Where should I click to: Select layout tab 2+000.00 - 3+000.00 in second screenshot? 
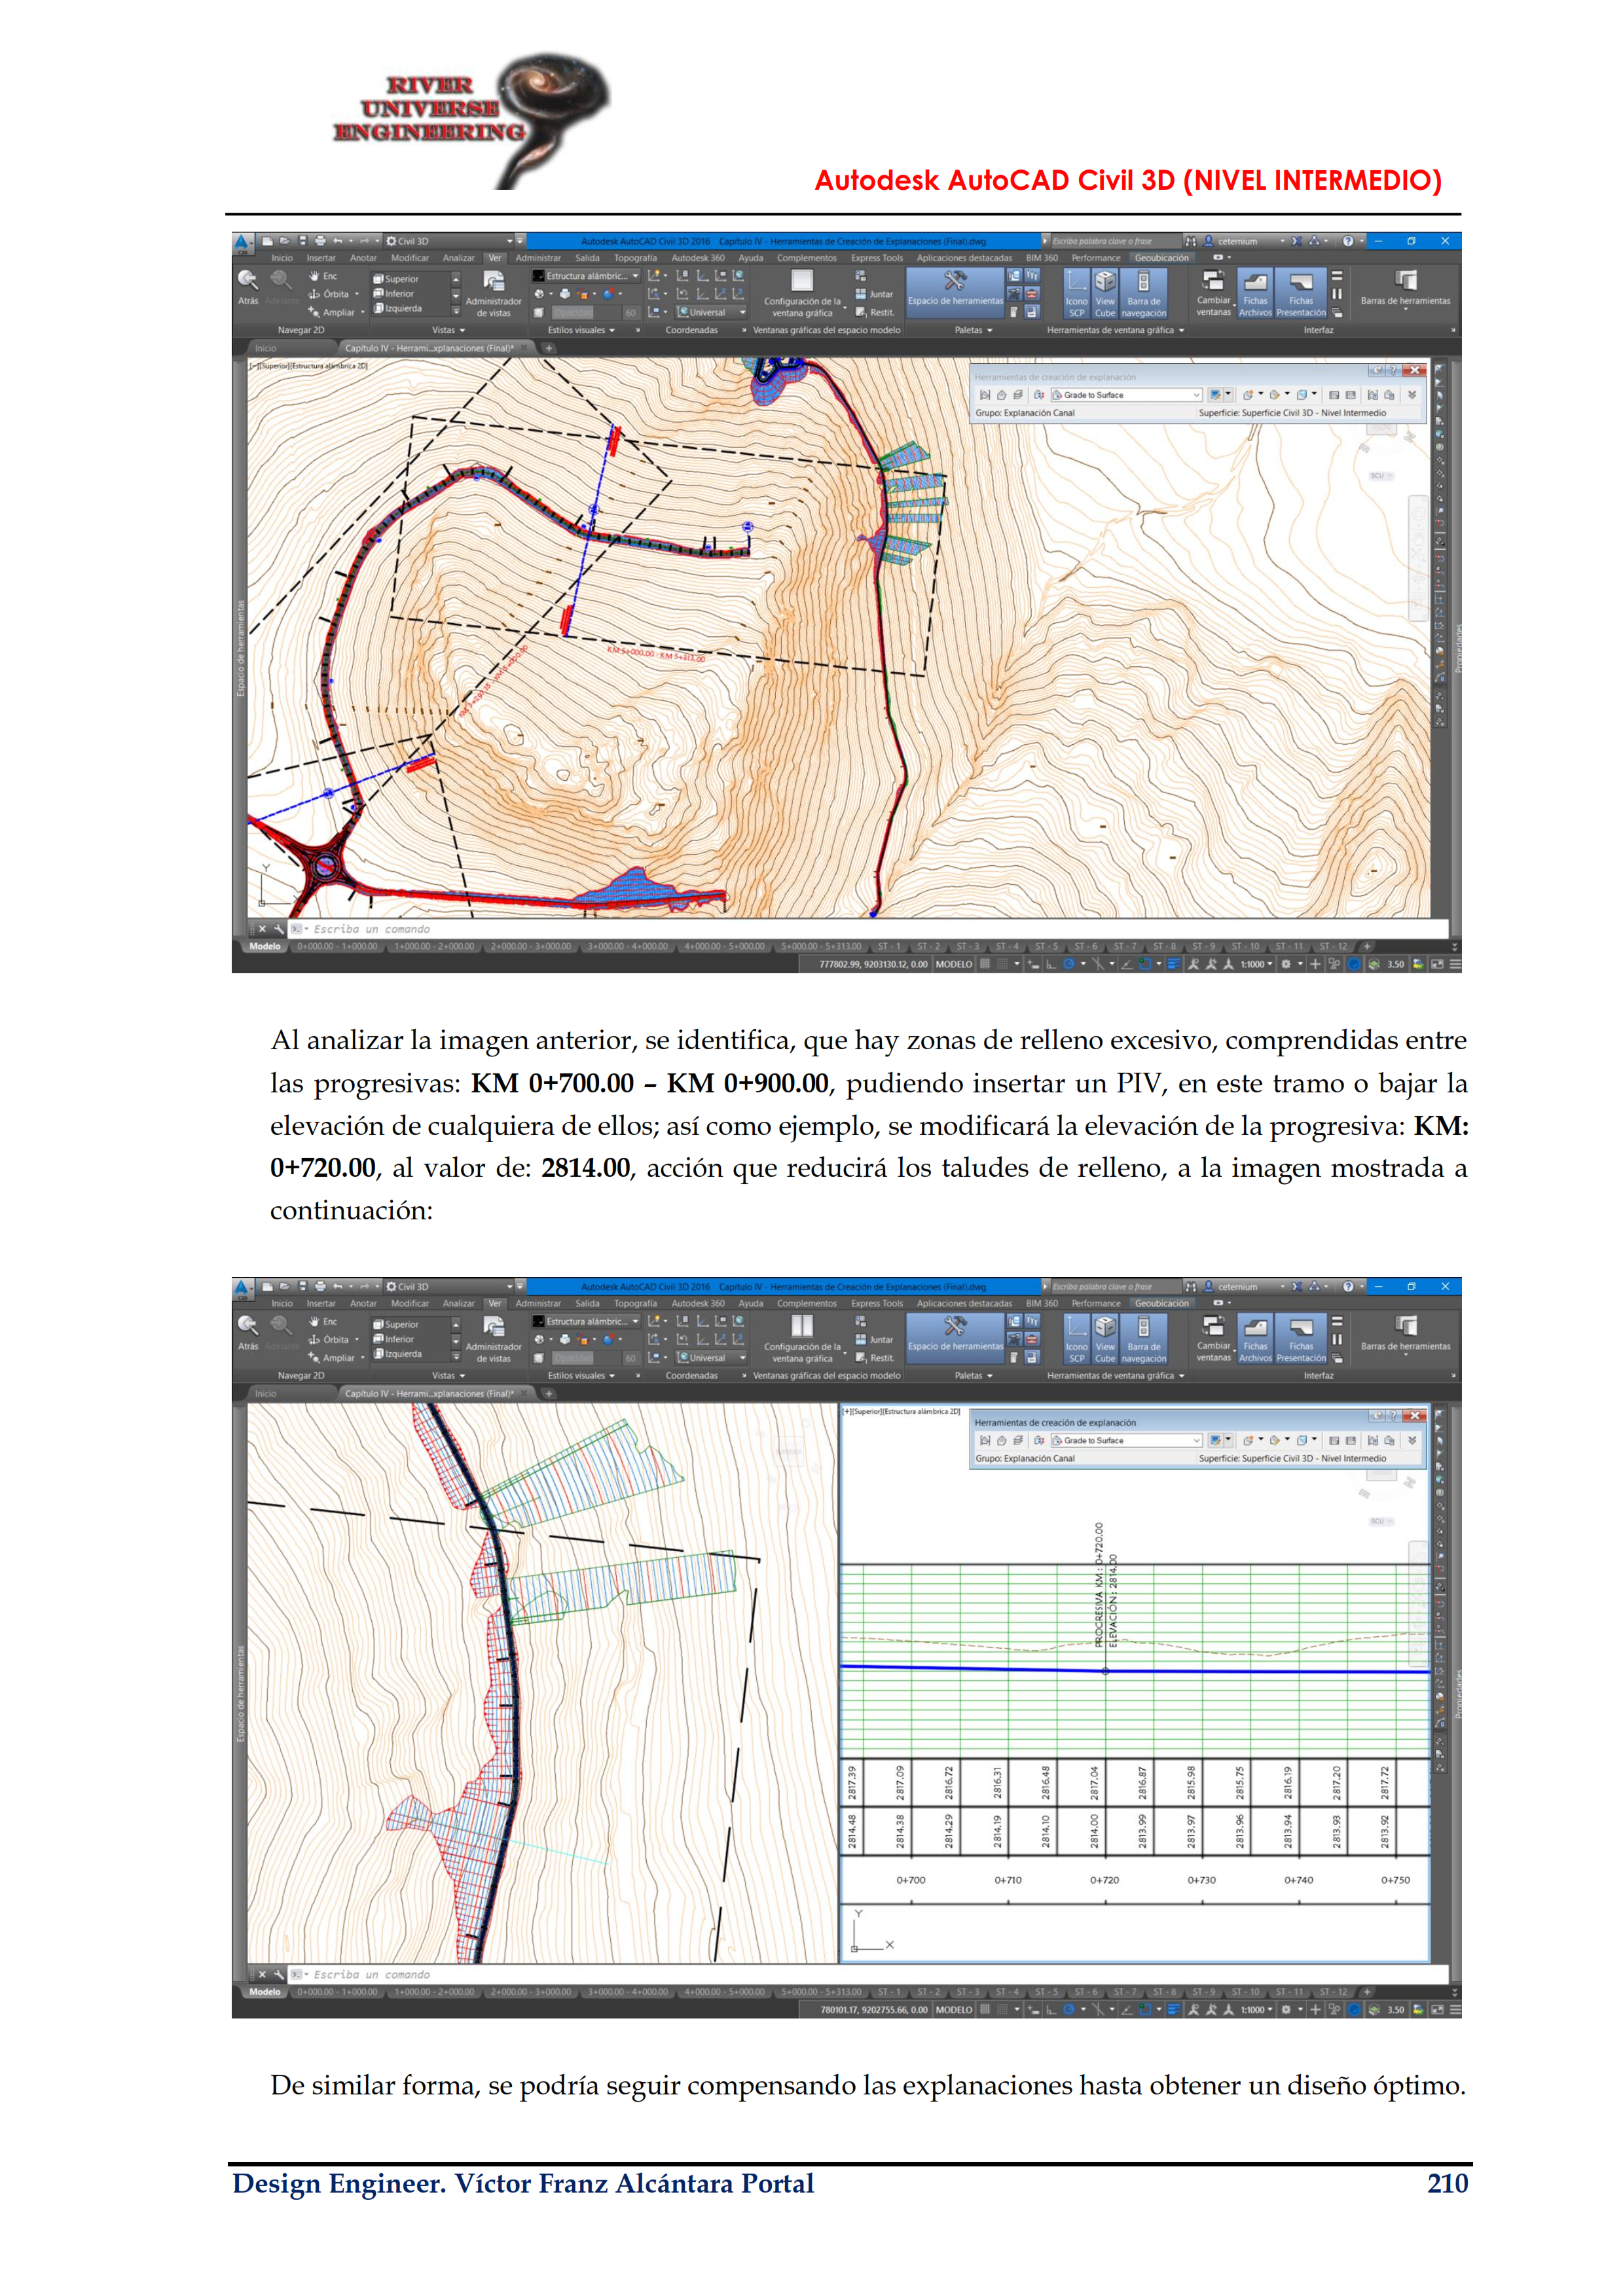[530, 1991]
